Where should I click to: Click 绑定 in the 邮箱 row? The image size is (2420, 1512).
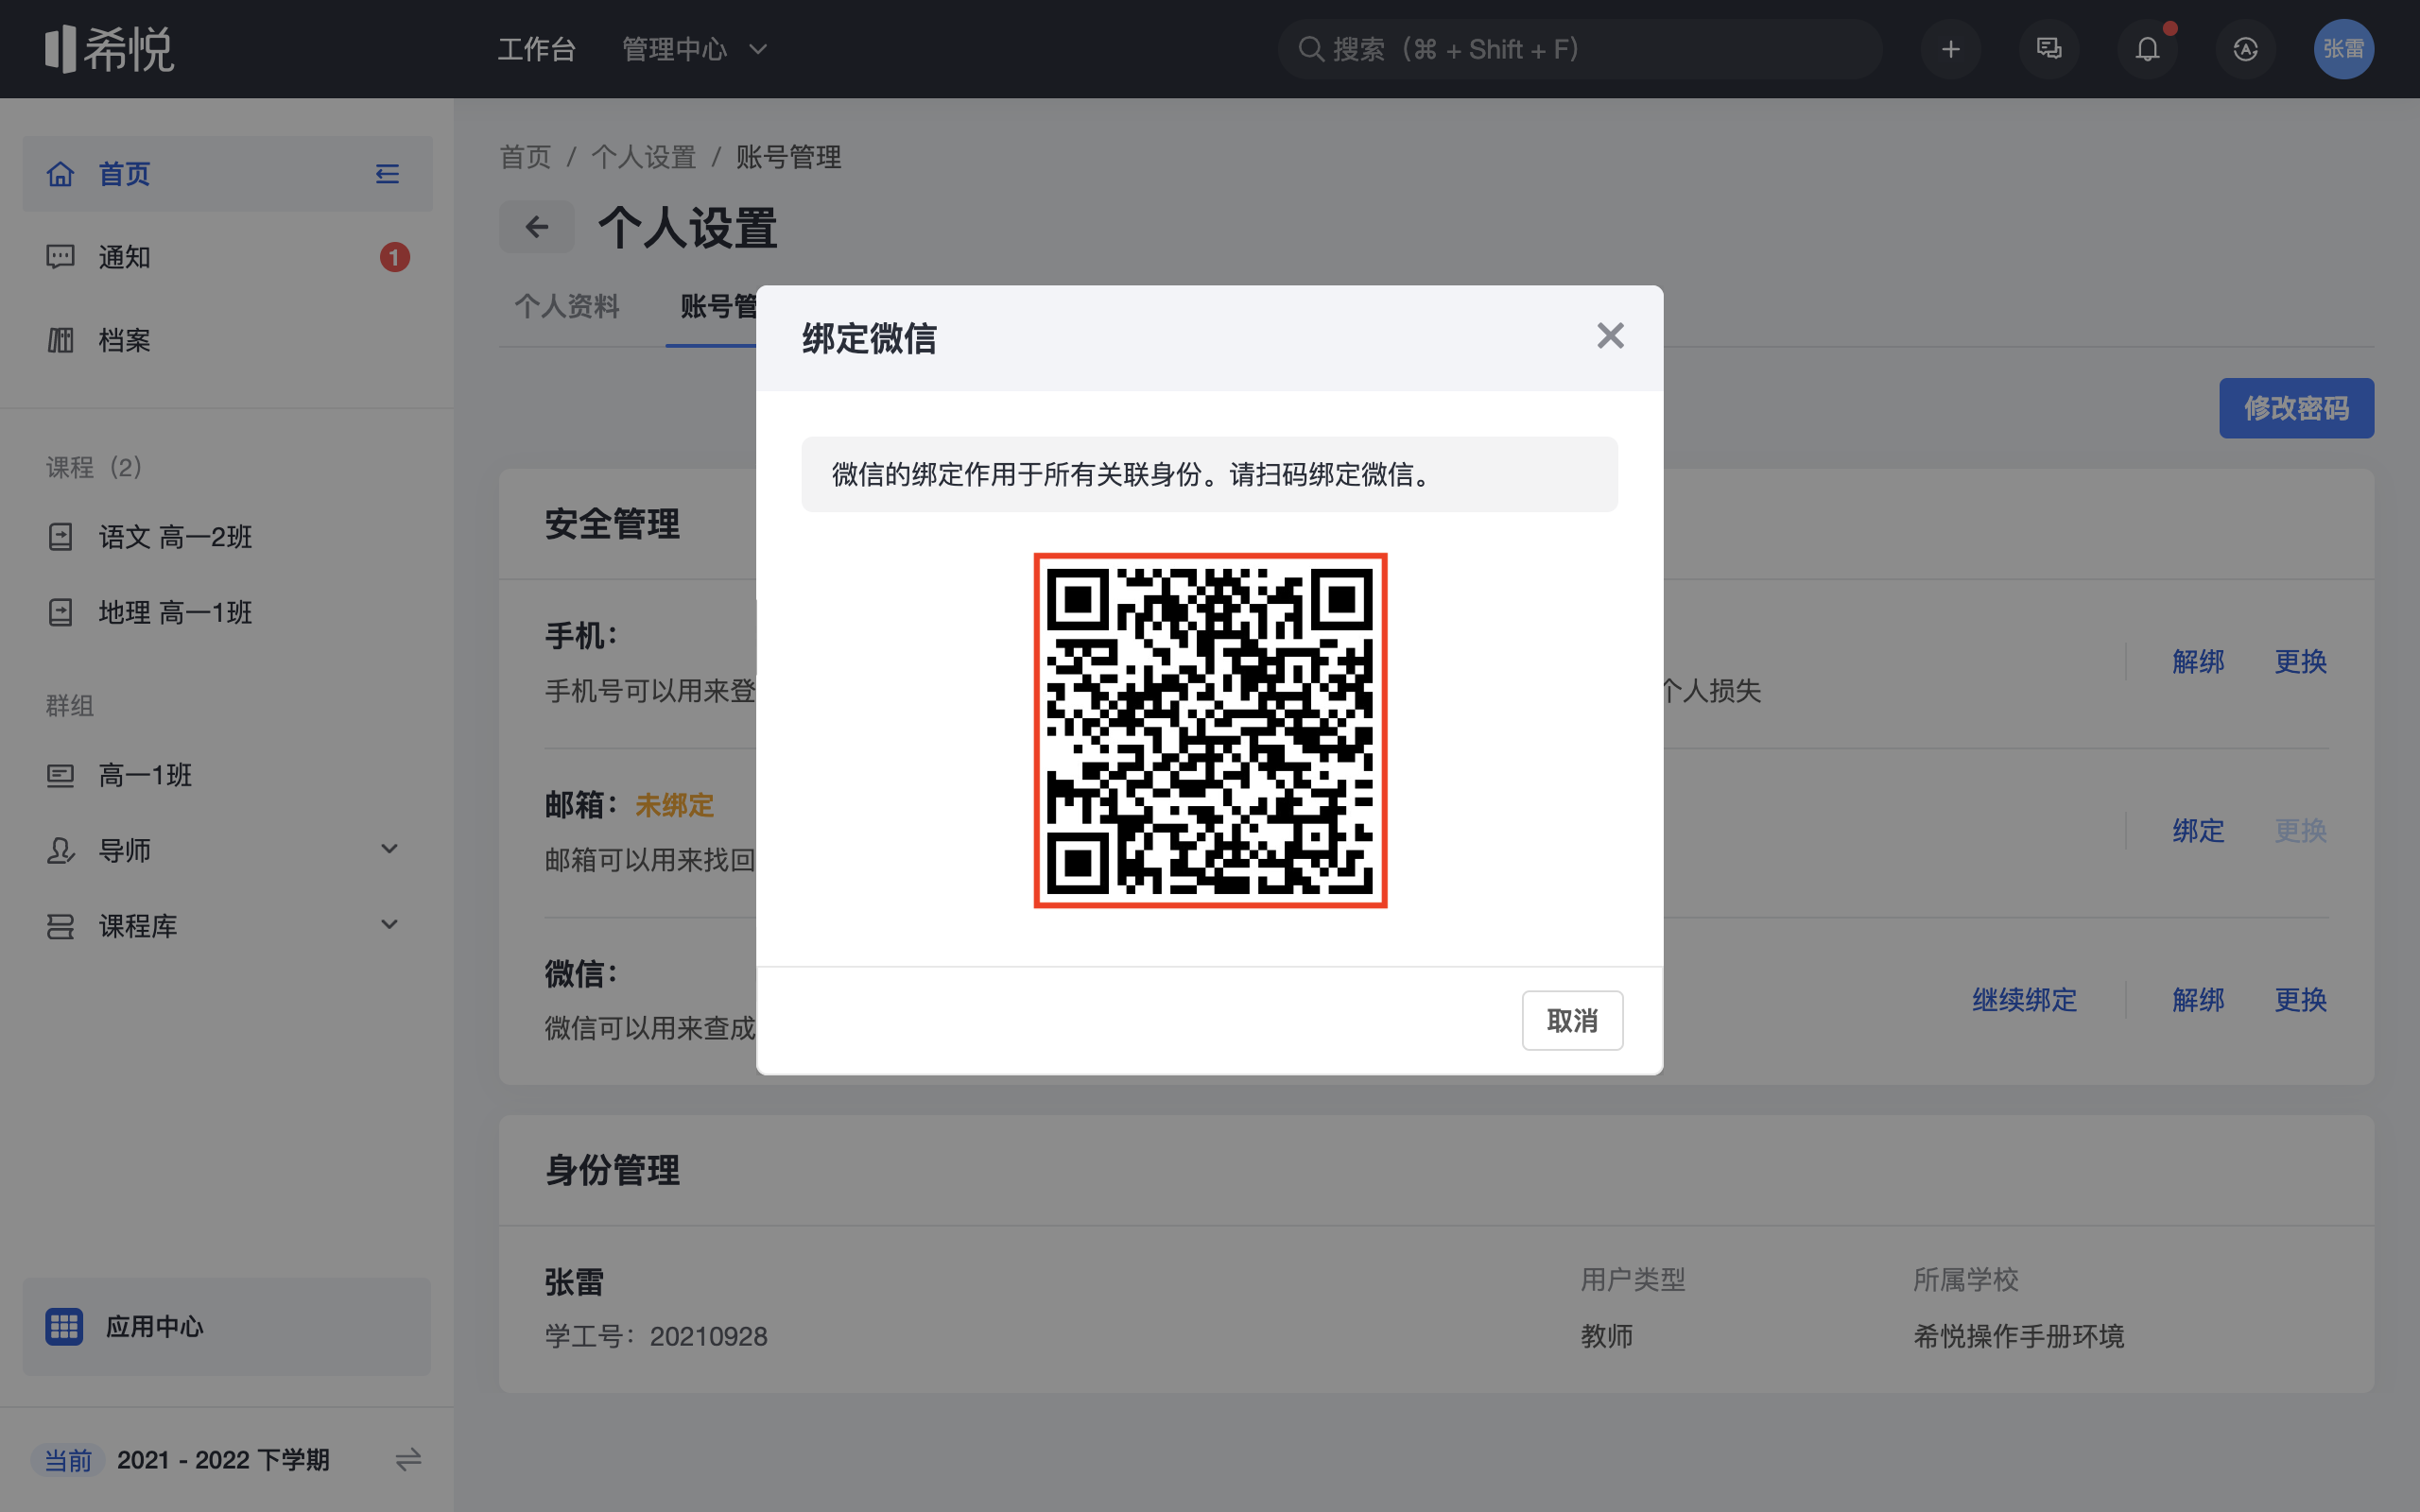click(2198, 830)
